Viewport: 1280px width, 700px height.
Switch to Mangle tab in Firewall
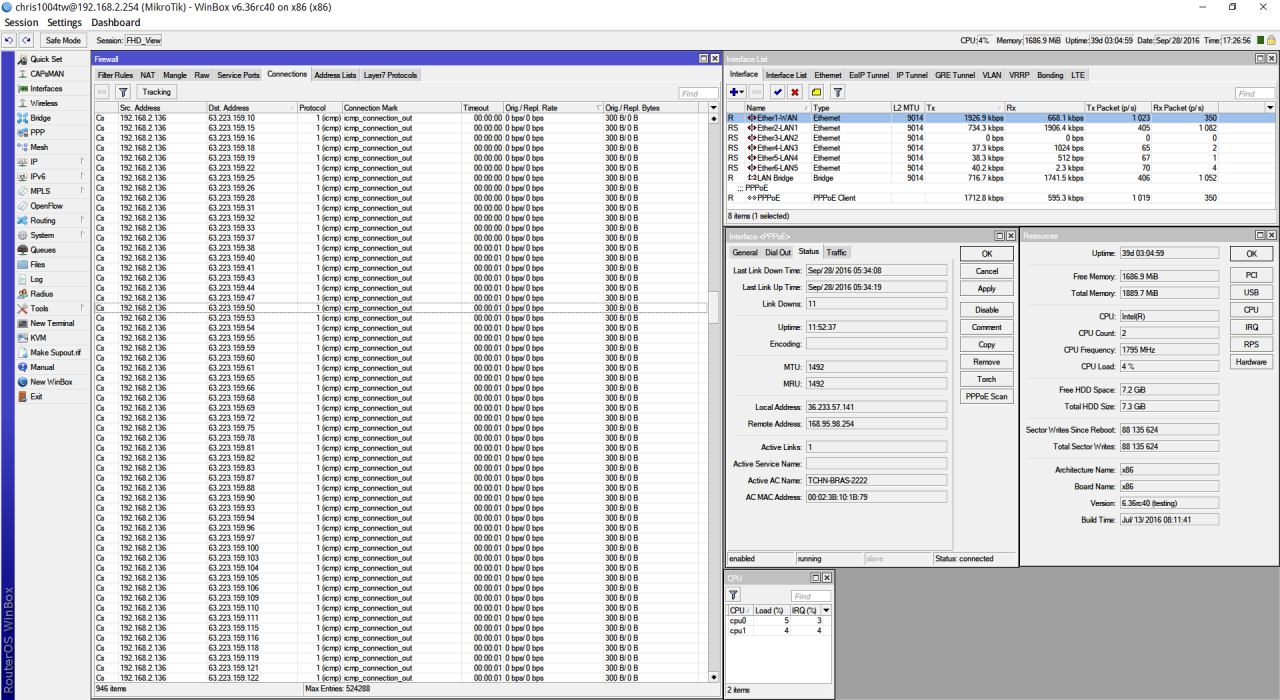coord(174,75)
